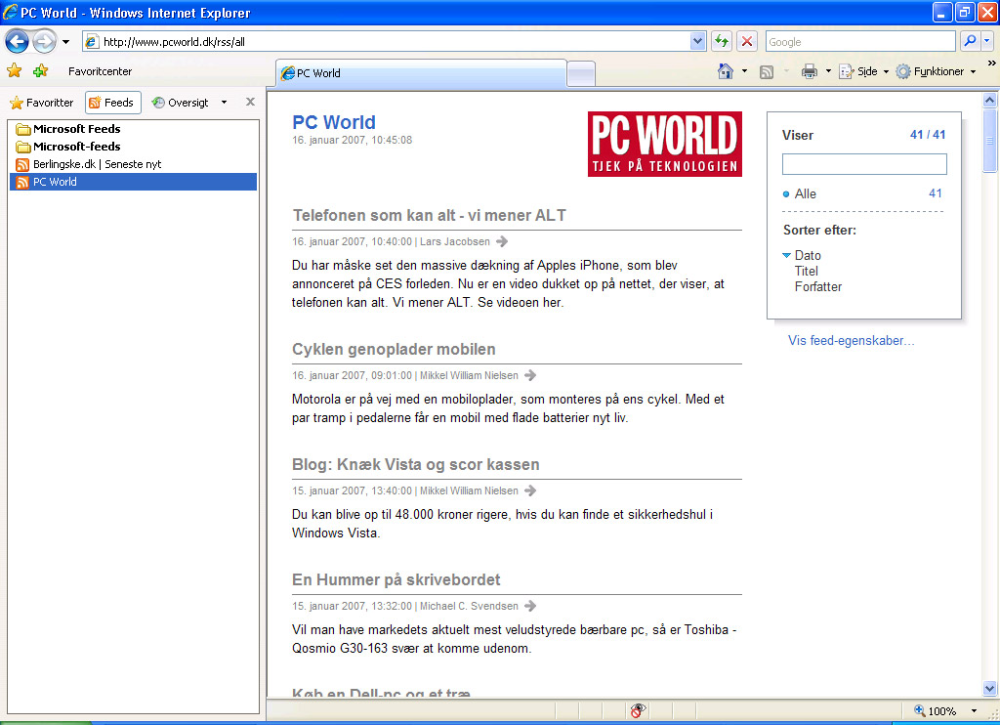Click the Add to Favorites star icon
This screenshot has width=1000, height=725.
41,71
